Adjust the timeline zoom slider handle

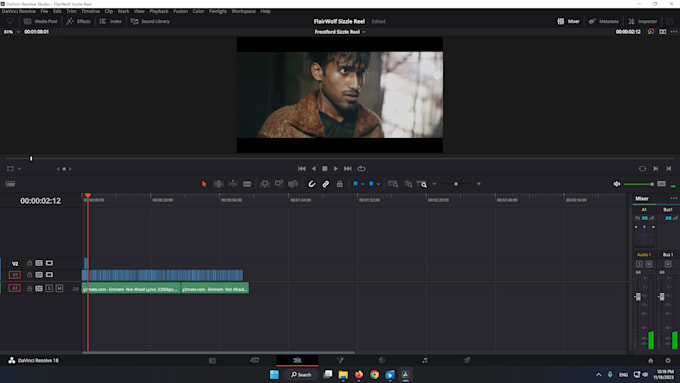(456, 184)
